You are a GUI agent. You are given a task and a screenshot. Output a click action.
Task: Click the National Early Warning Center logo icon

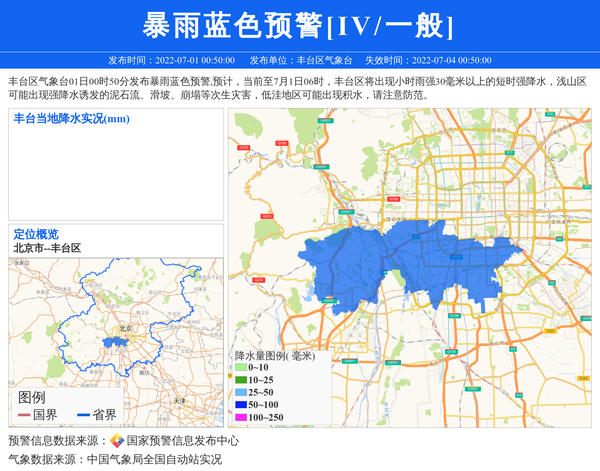tap(117, 441)
